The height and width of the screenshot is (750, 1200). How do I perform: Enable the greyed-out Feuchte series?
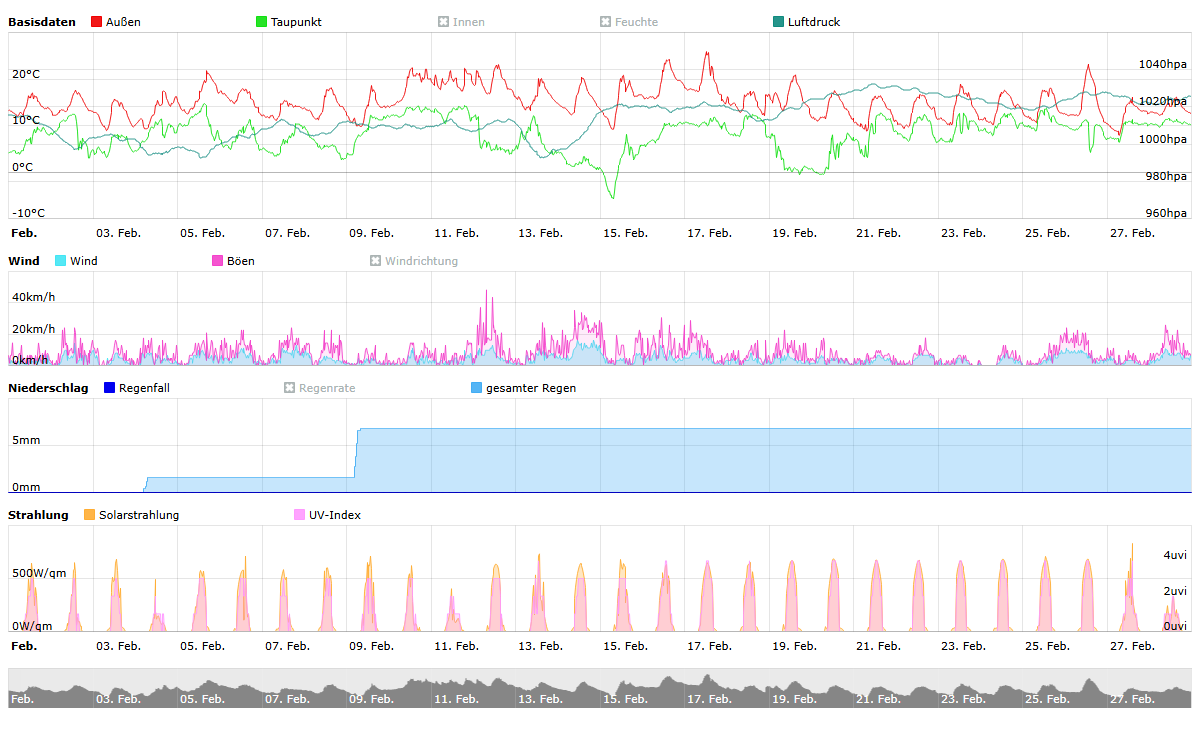click(x=606, y=22)
